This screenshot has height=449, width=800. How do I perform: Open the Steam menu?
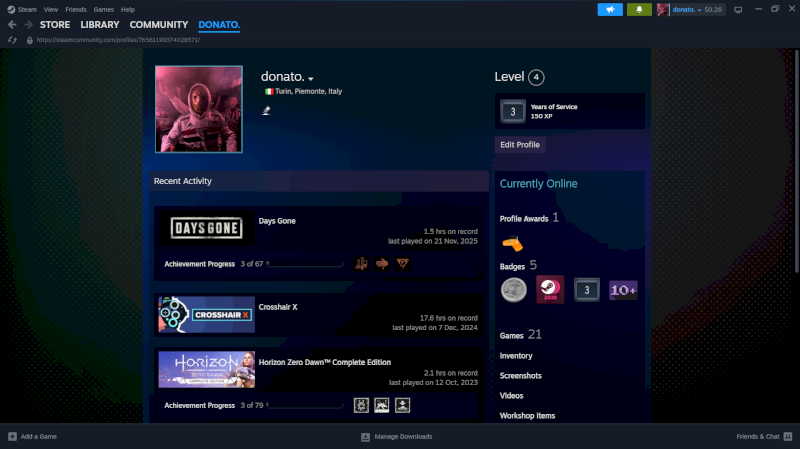[x=27, y=9]
